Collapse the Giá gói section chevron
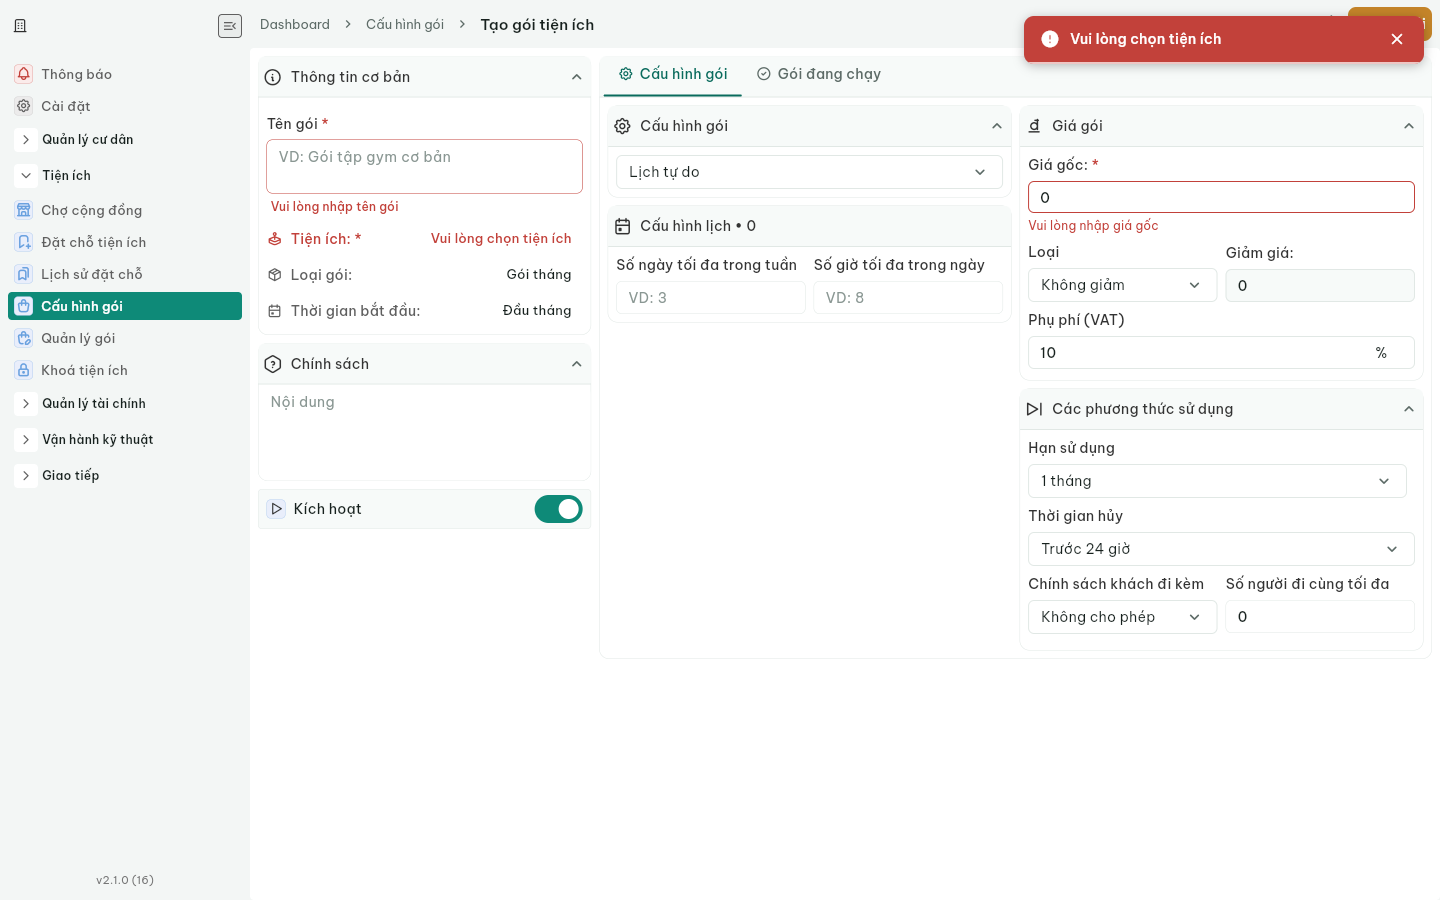The width and height of the screenshot is (1440, 900). (x=1409, y=126)
